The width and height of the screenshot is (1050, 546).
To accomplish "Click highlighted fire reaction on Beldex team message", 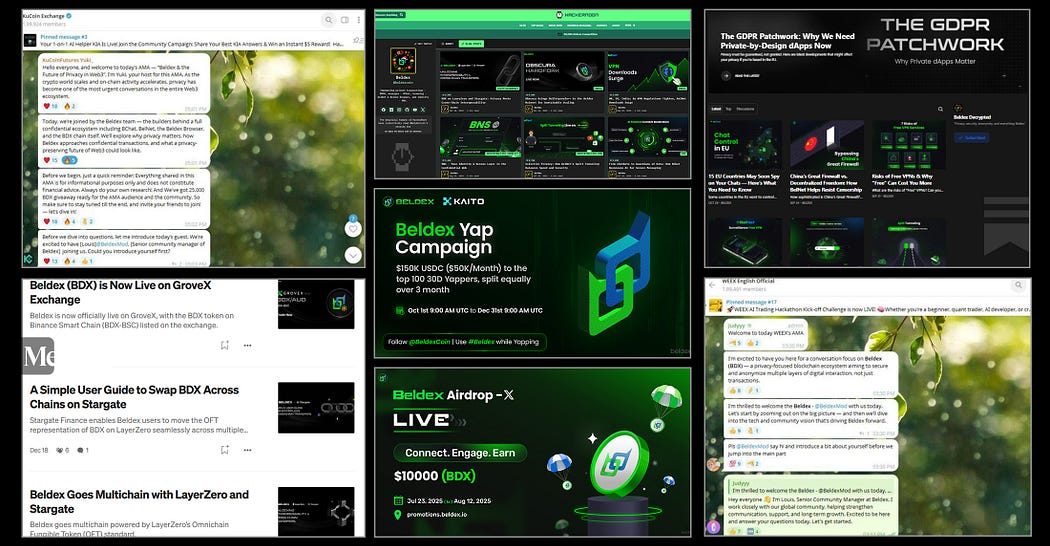I will pyautogui.click(x=69, y=160).
